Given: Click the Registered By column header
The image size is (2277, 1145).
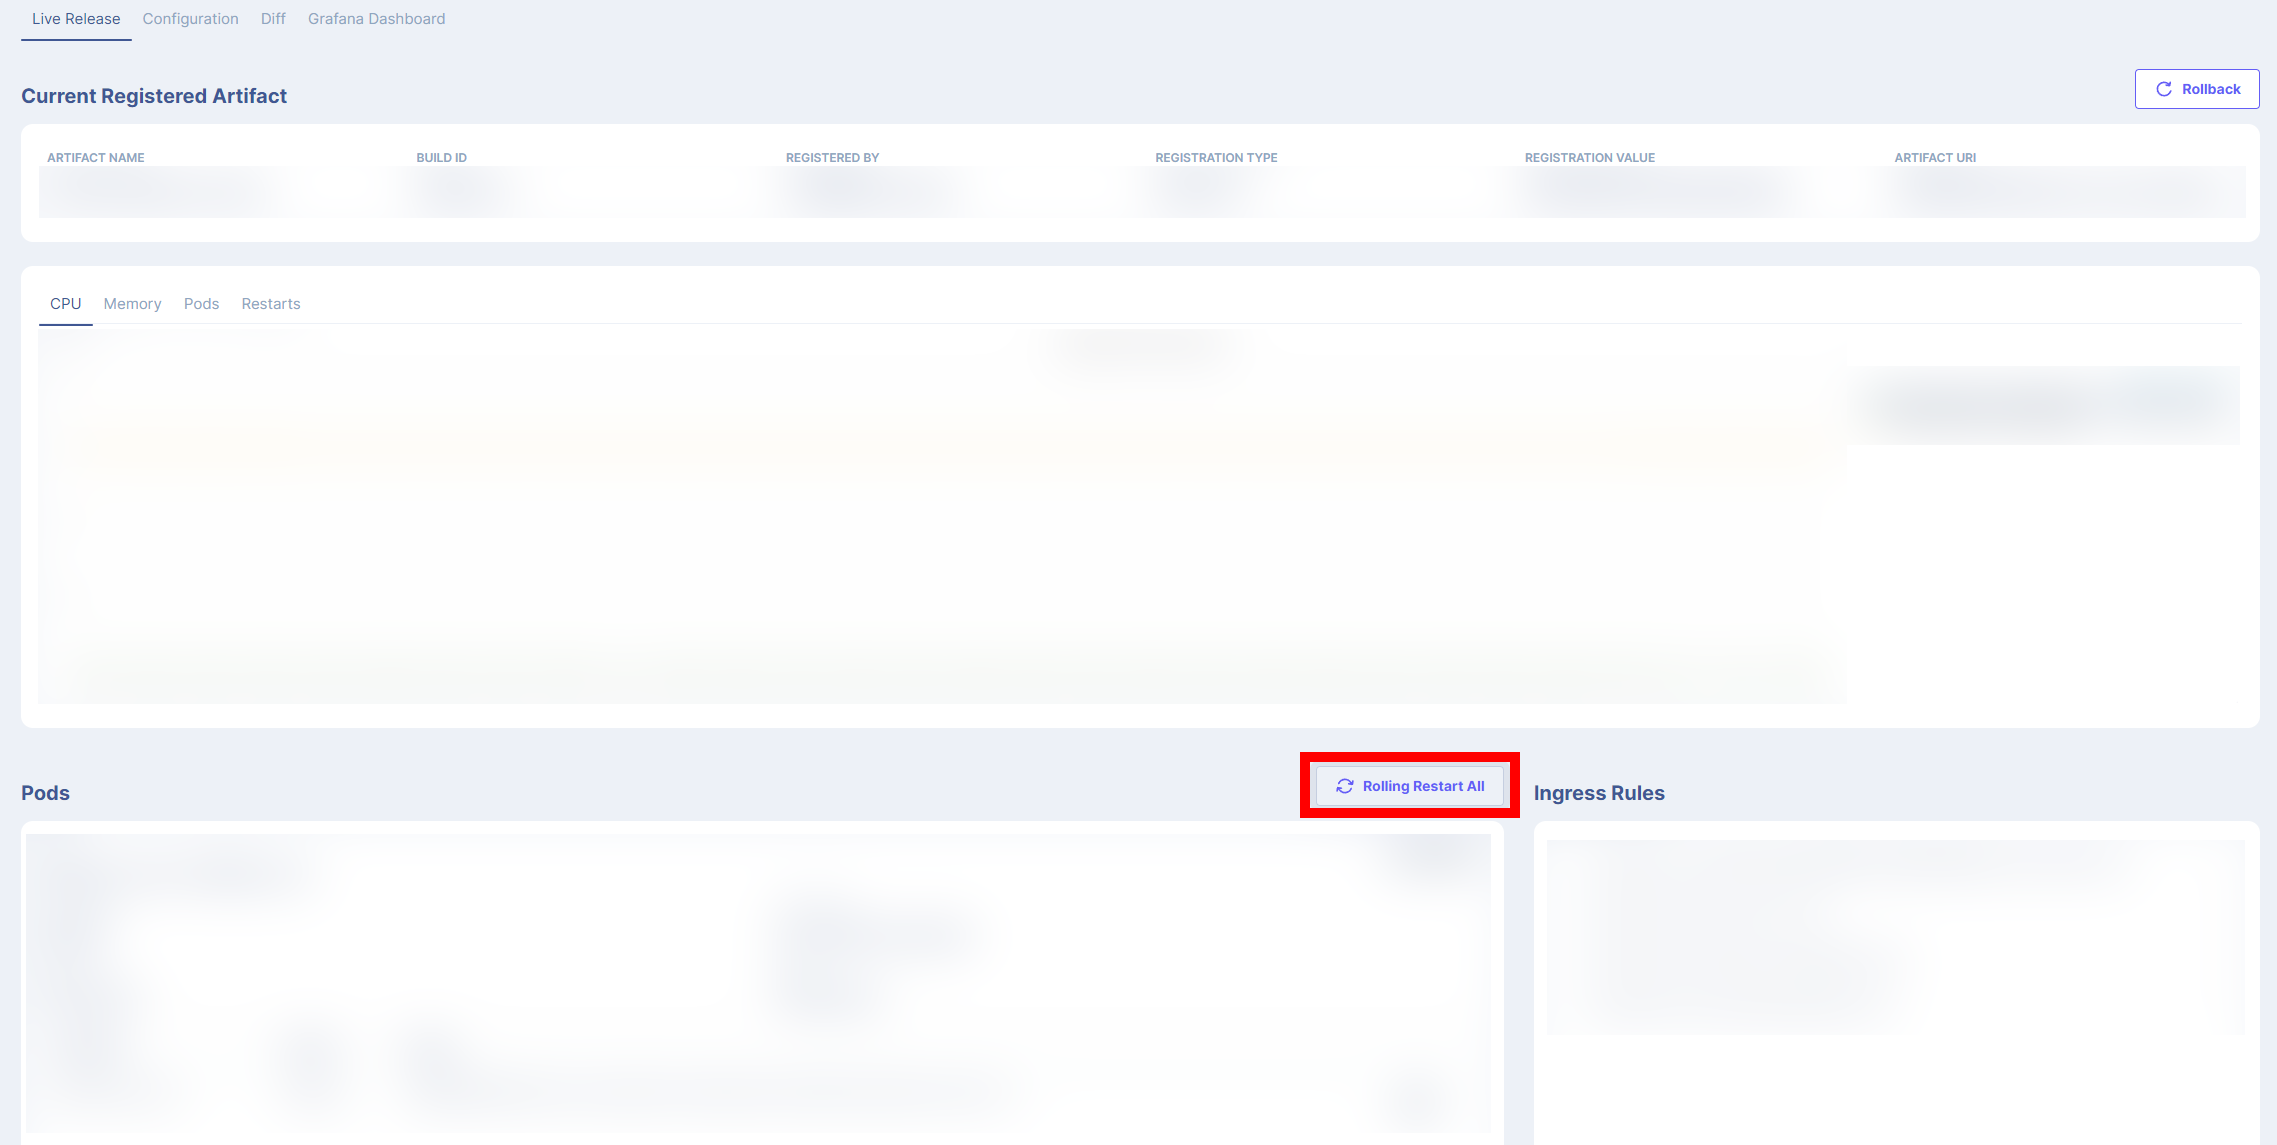Looking at the screenshot, I should (x=832, y=158).
